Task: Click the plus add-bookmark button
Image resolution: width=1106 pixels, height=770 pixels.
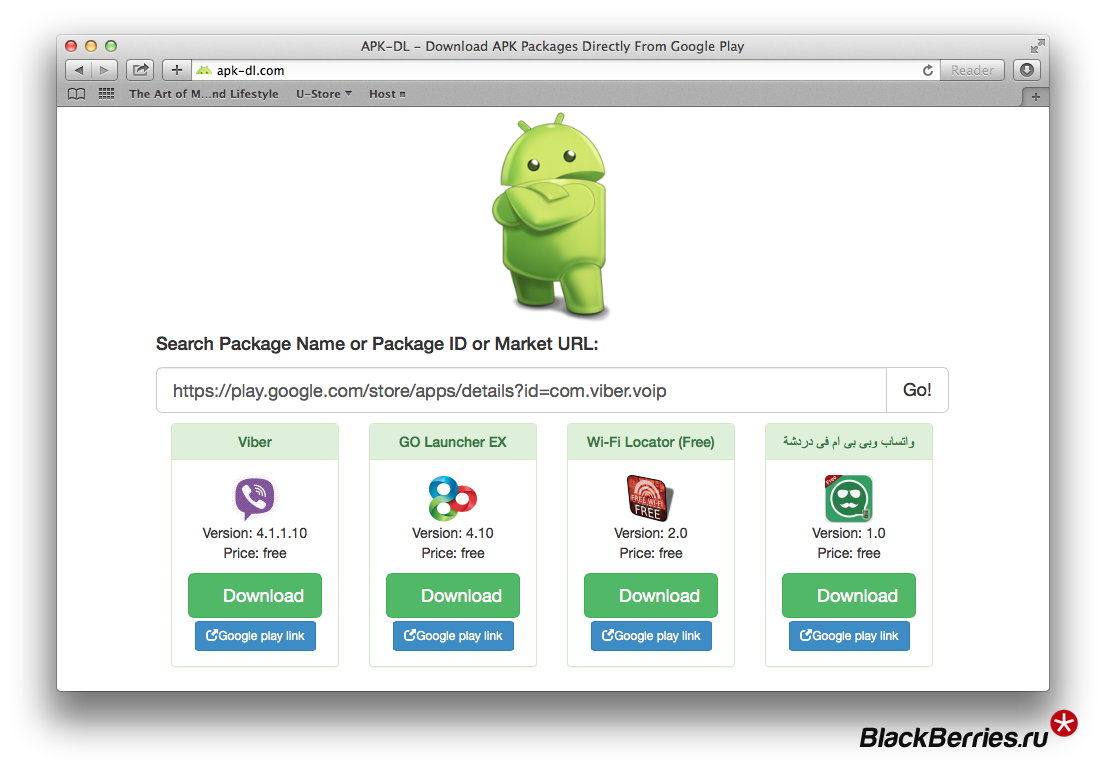Action: (177, 70)
